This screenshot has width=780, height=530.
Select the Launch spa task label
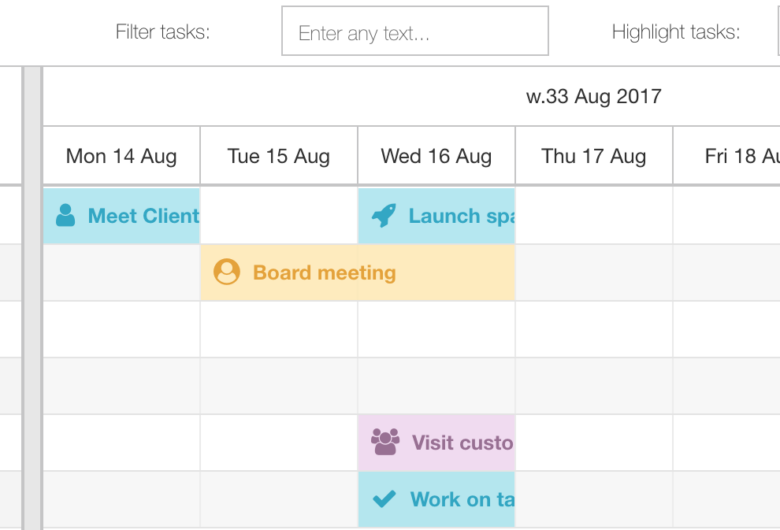[462, 216]
